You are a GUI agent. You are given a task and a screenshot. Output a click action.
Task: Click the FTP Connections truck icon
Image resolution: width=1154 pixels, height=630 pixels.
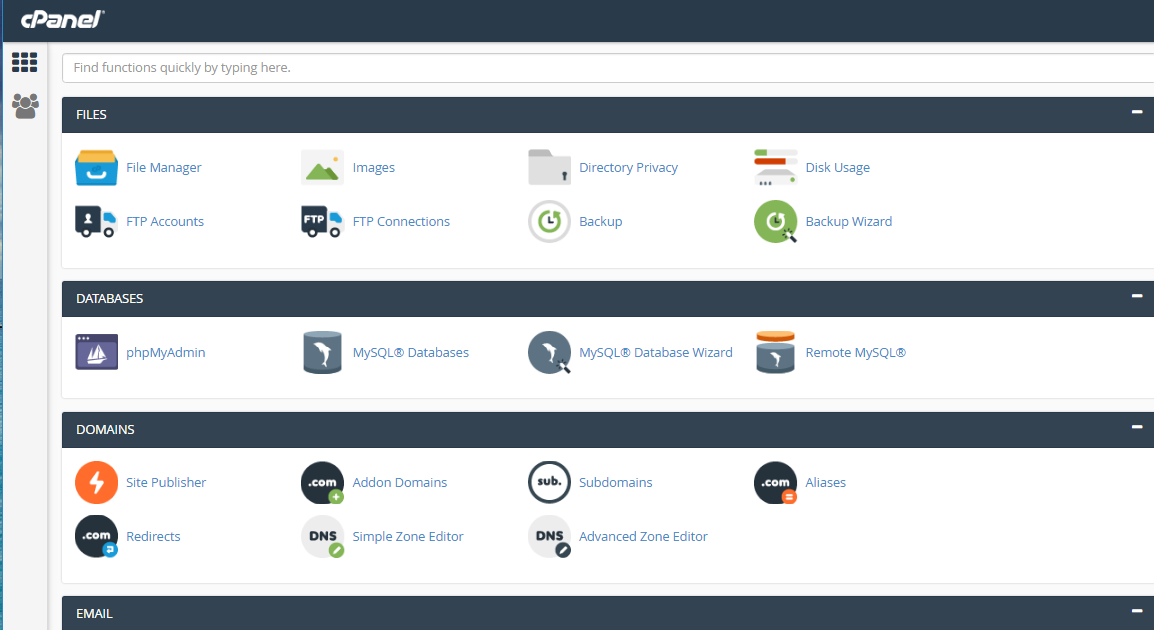(322, 222)
